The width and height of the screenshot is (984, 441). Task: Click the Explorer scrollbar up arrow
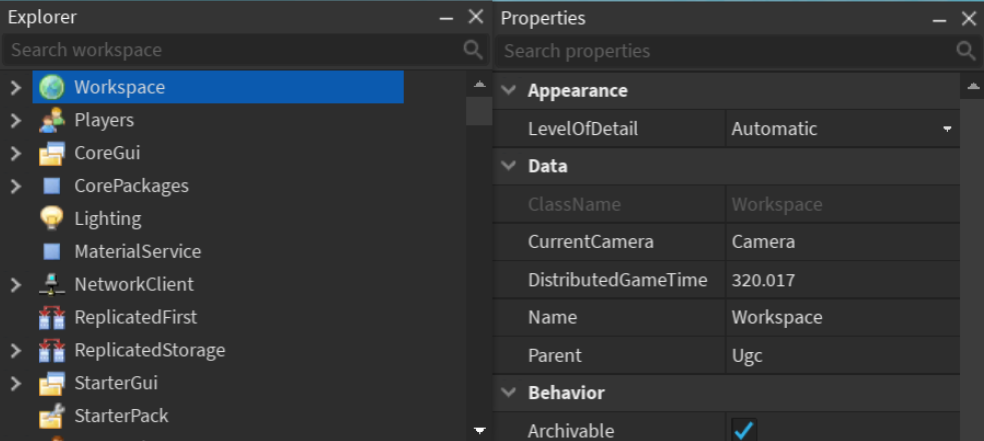(479, 83)
